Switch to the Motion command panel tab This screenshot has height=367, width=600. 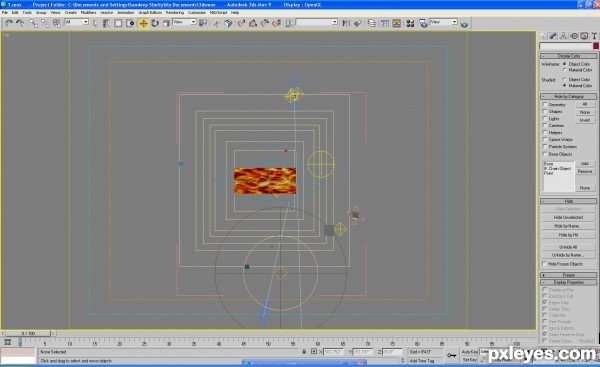(x=574, y=36)
